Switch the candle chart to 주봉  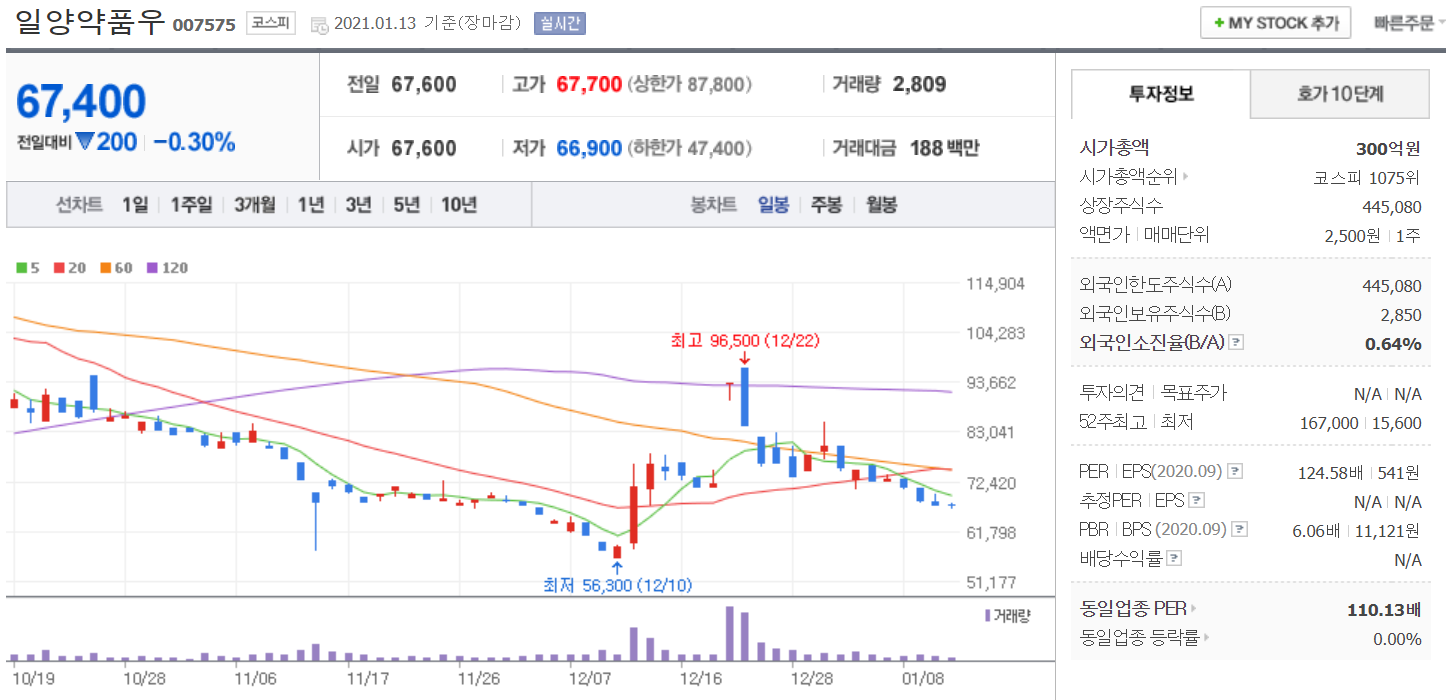pyautogui.click(x=826, y=205)
